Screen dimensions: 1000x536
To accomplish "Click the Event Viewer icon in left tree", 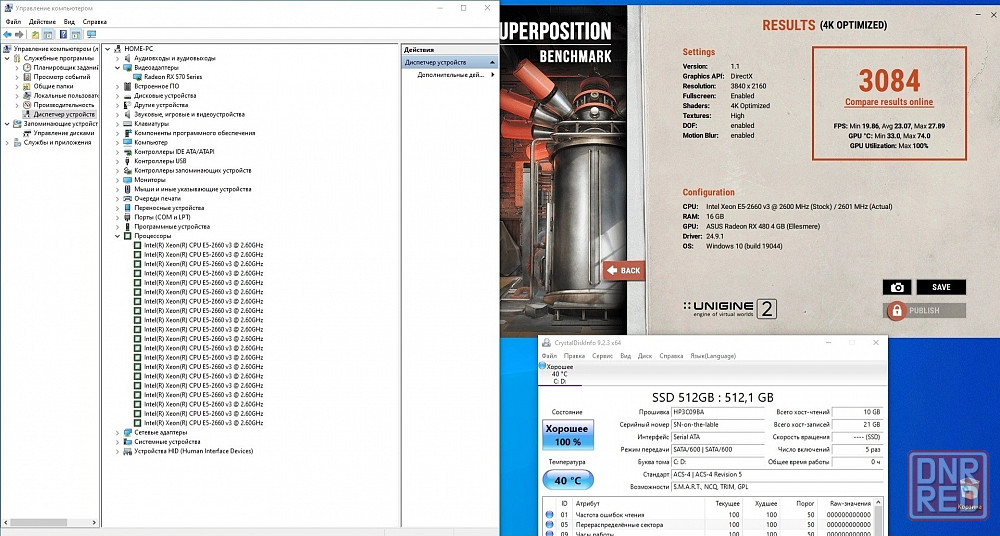I will (x=27, y=77).
